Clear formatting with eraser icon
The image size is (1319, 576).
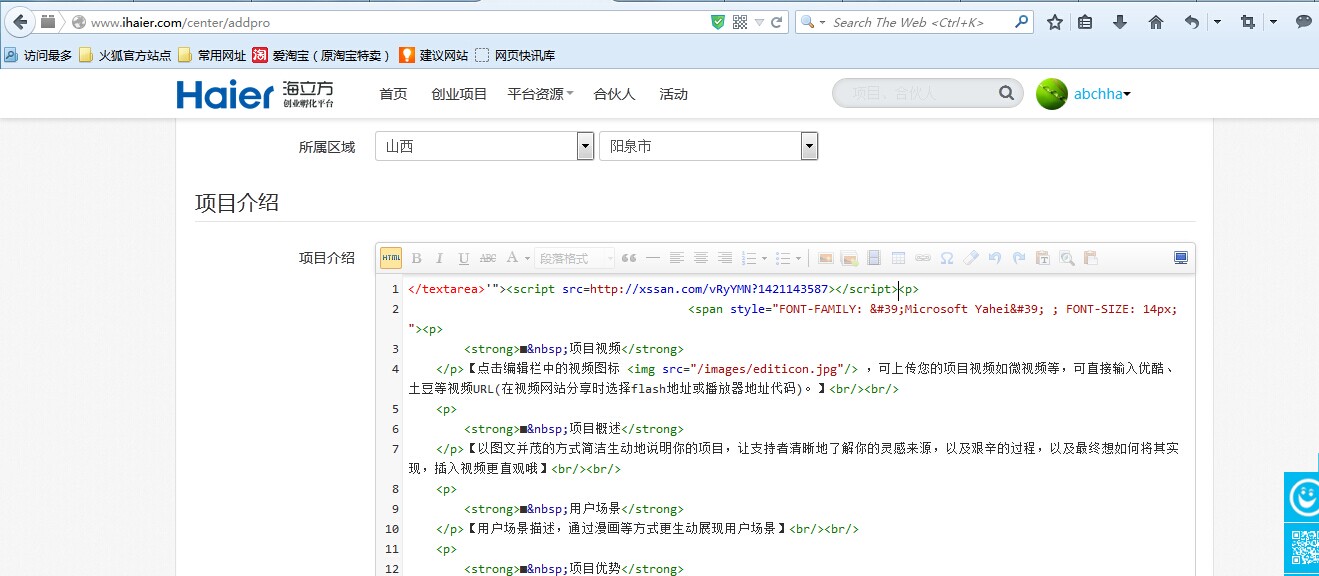click(971, 258)
